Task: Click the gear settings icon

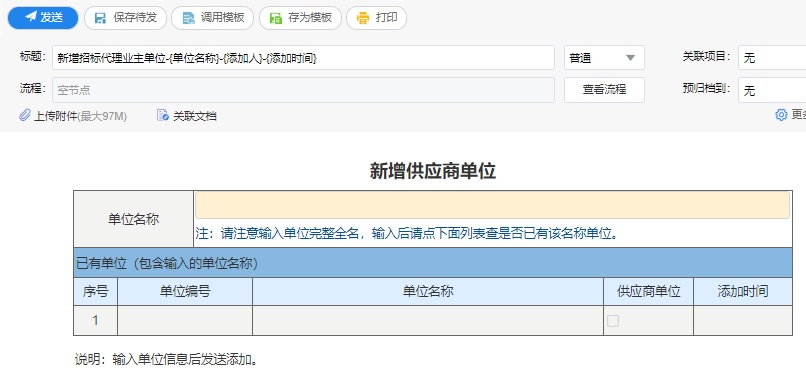Action: 781,115
